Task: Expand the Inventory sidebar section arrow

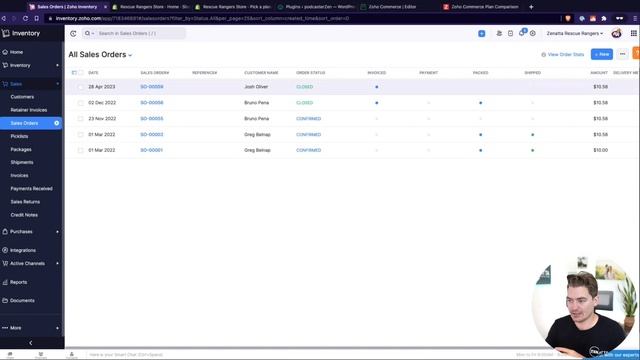Action: pyautogui.click(x=58, y=65)
